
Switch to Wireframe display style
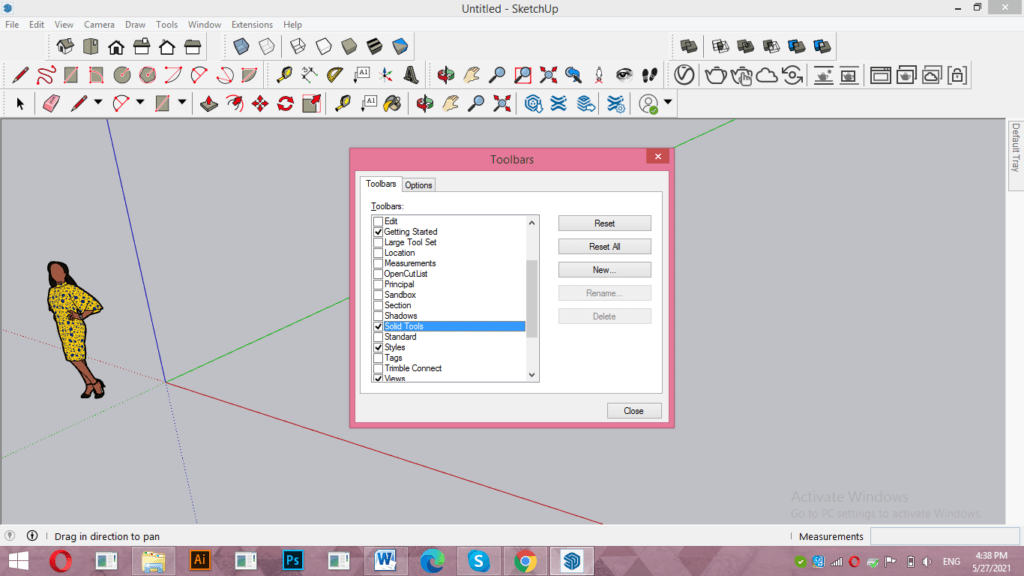tap(296, 46)
